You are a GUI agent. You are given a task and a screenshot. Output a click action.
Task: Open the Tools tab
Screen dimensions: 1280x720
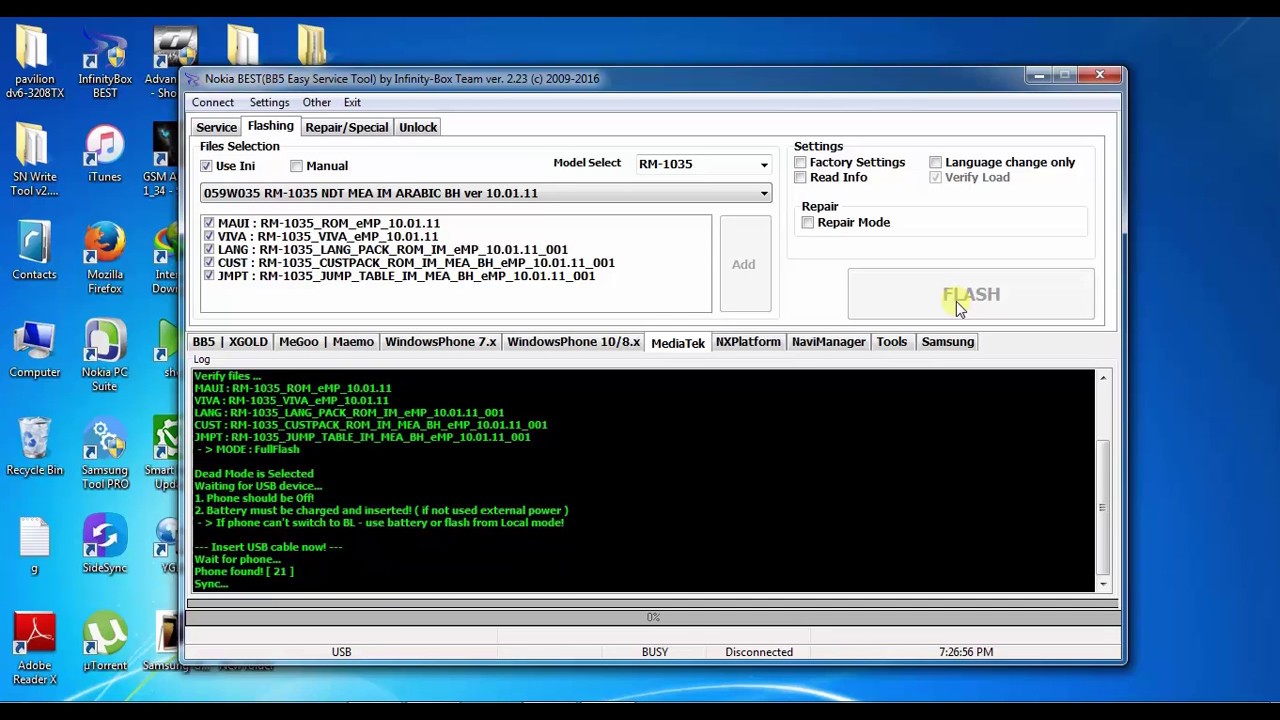tap(892, 342)
